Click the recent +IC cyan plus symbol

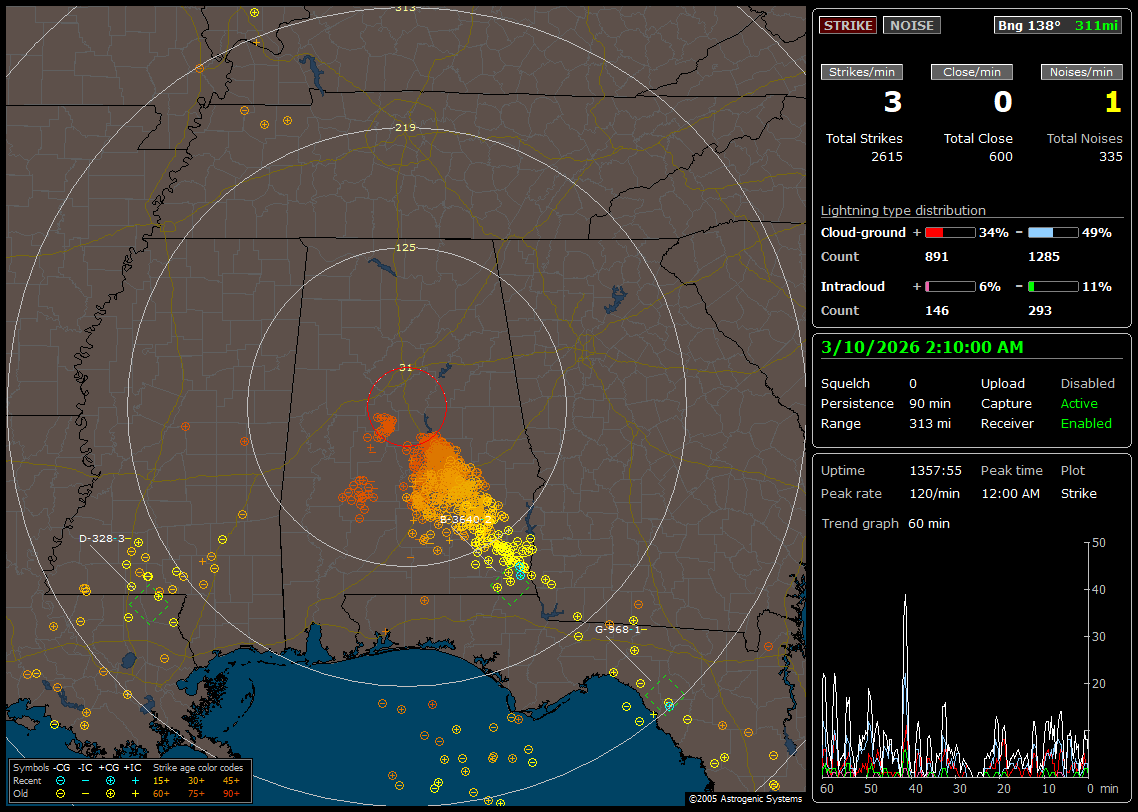click(135, 780)
